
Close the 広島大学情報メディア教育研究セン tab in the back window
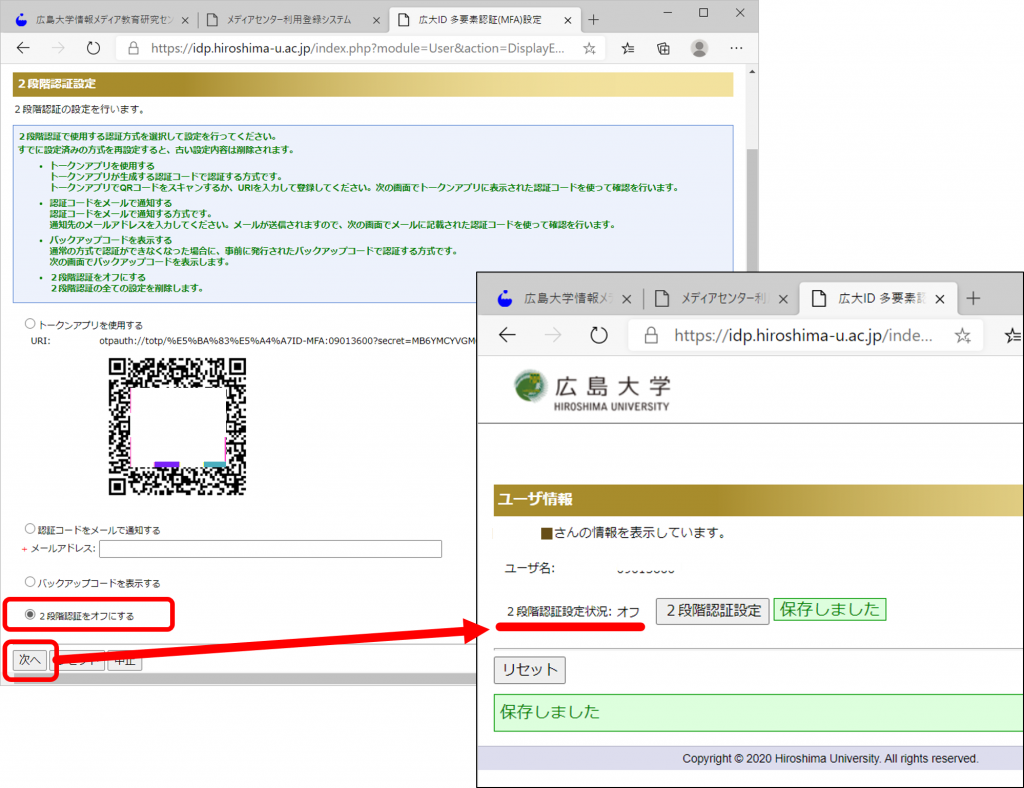click(185, 20)
